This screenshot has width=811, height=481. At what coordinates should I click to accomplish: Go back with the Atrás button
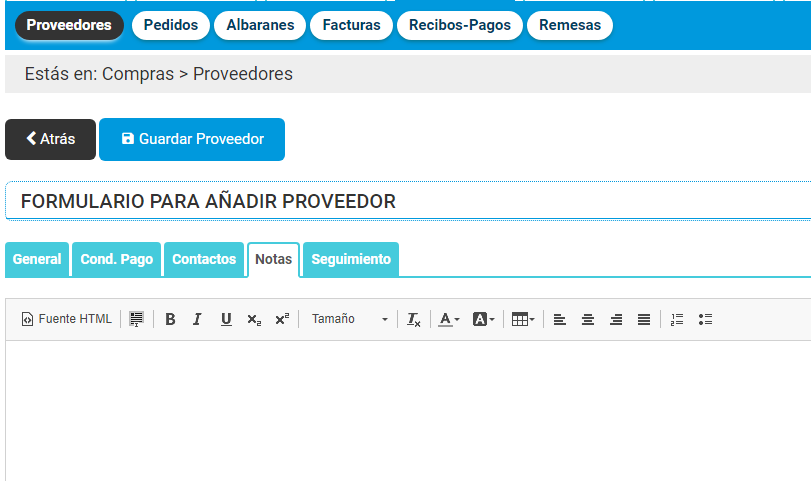pos(50,139)
